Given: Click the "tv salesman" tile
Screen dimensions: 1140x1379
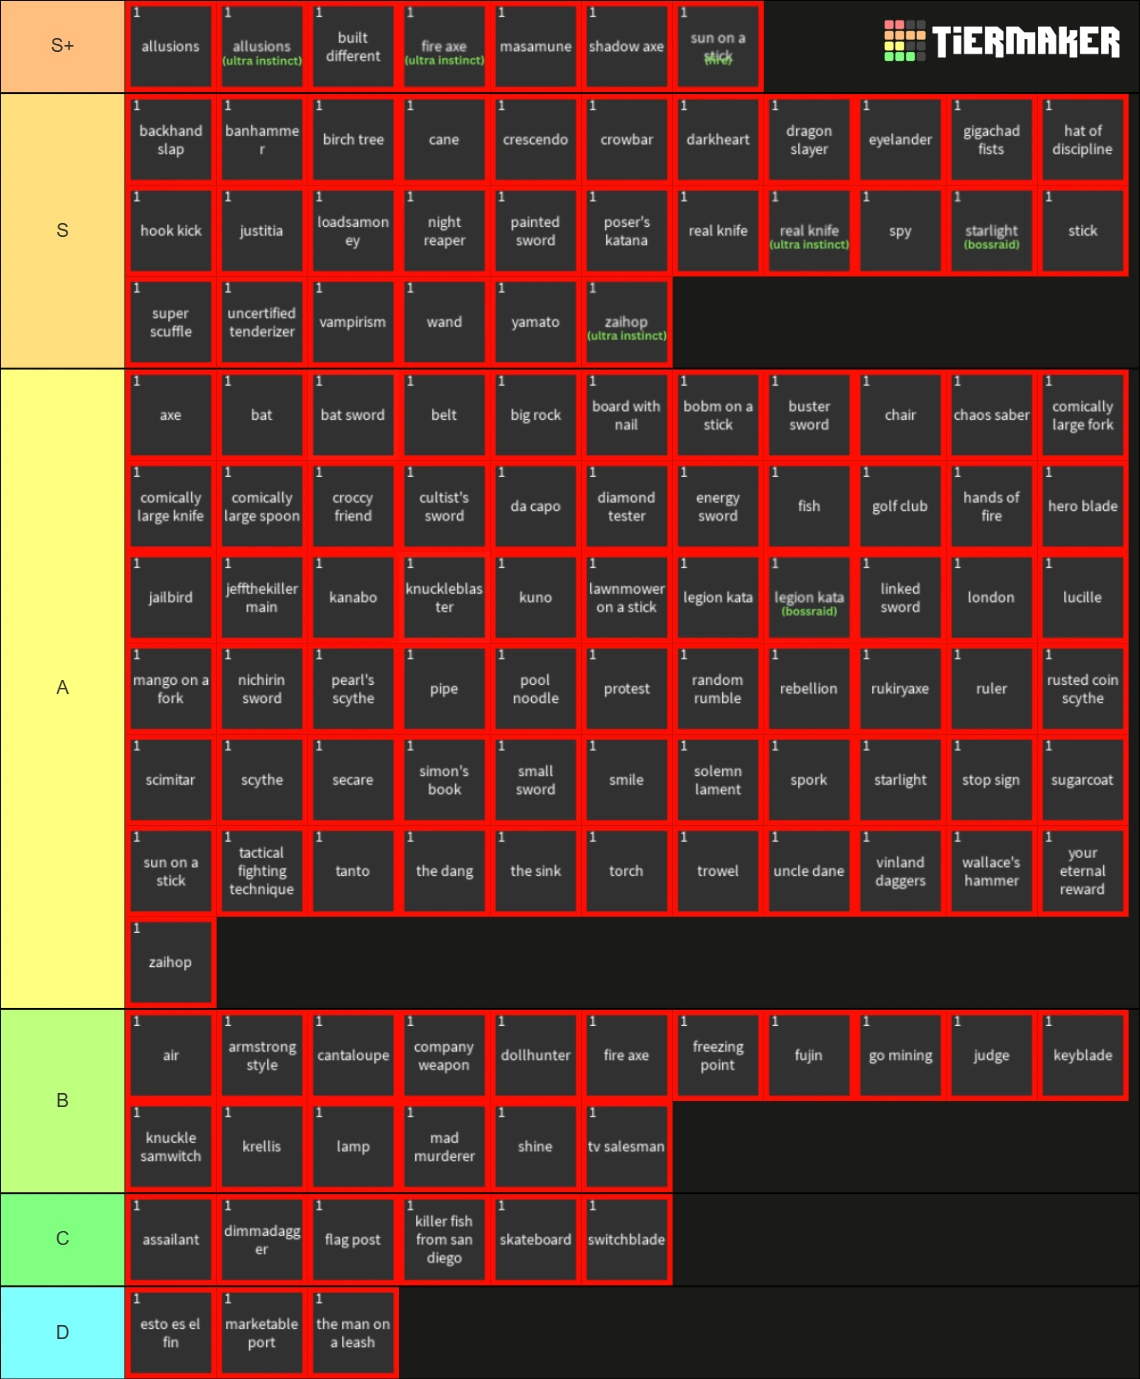Looking at the screenshot, I should coord(626,1146).
